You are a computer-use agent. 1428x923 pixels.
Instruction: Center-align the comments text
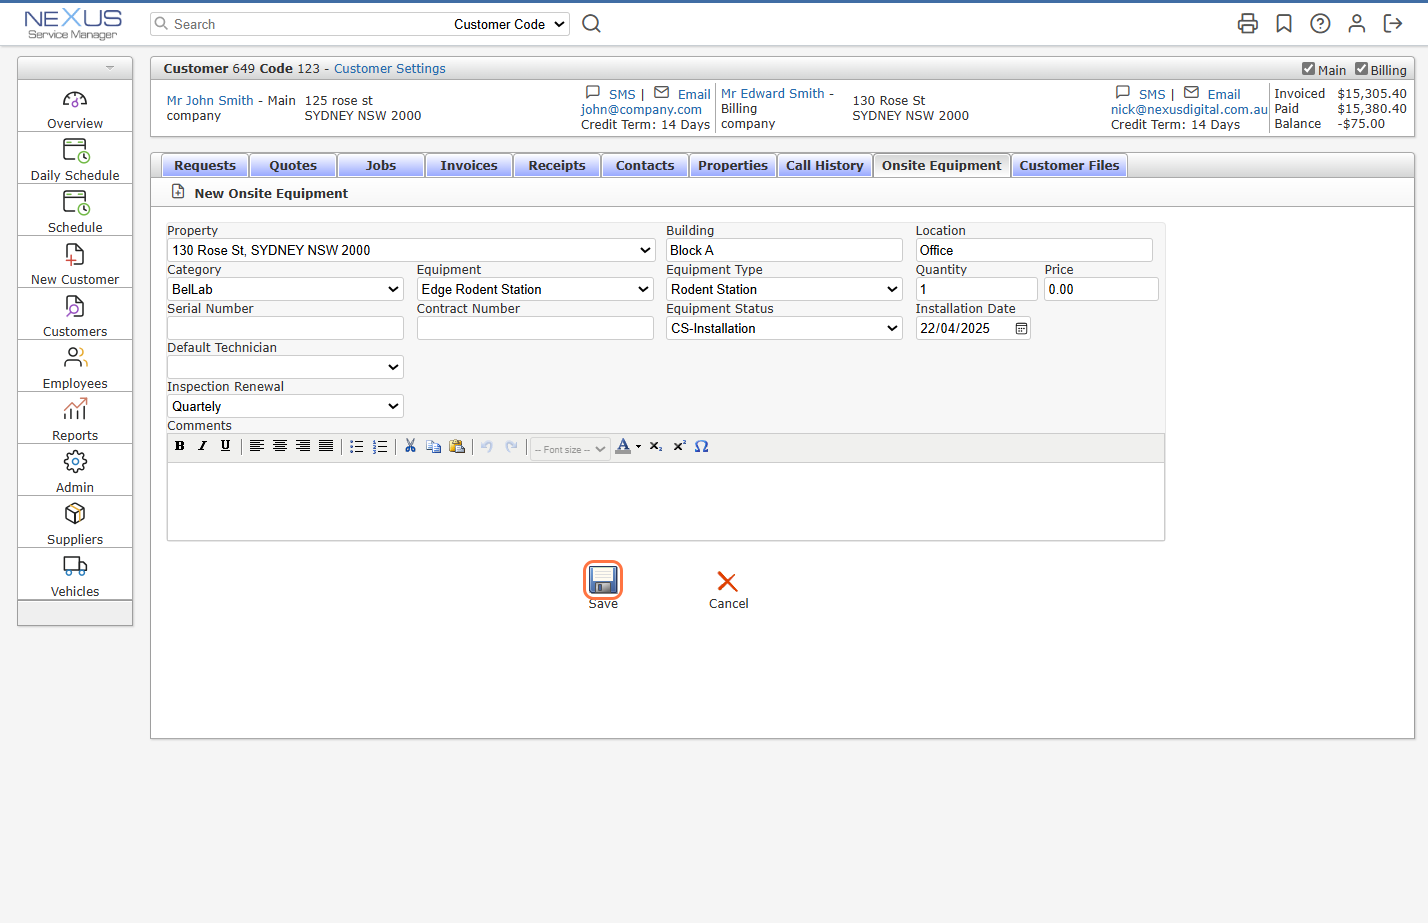[280, 446]
